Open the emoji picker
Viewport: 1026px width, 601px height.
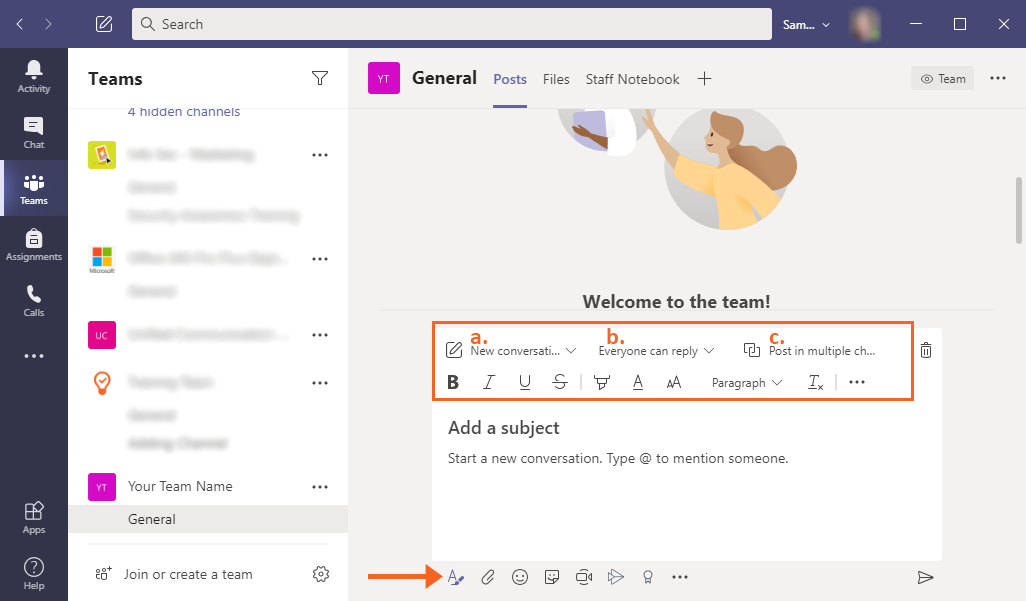520,577
